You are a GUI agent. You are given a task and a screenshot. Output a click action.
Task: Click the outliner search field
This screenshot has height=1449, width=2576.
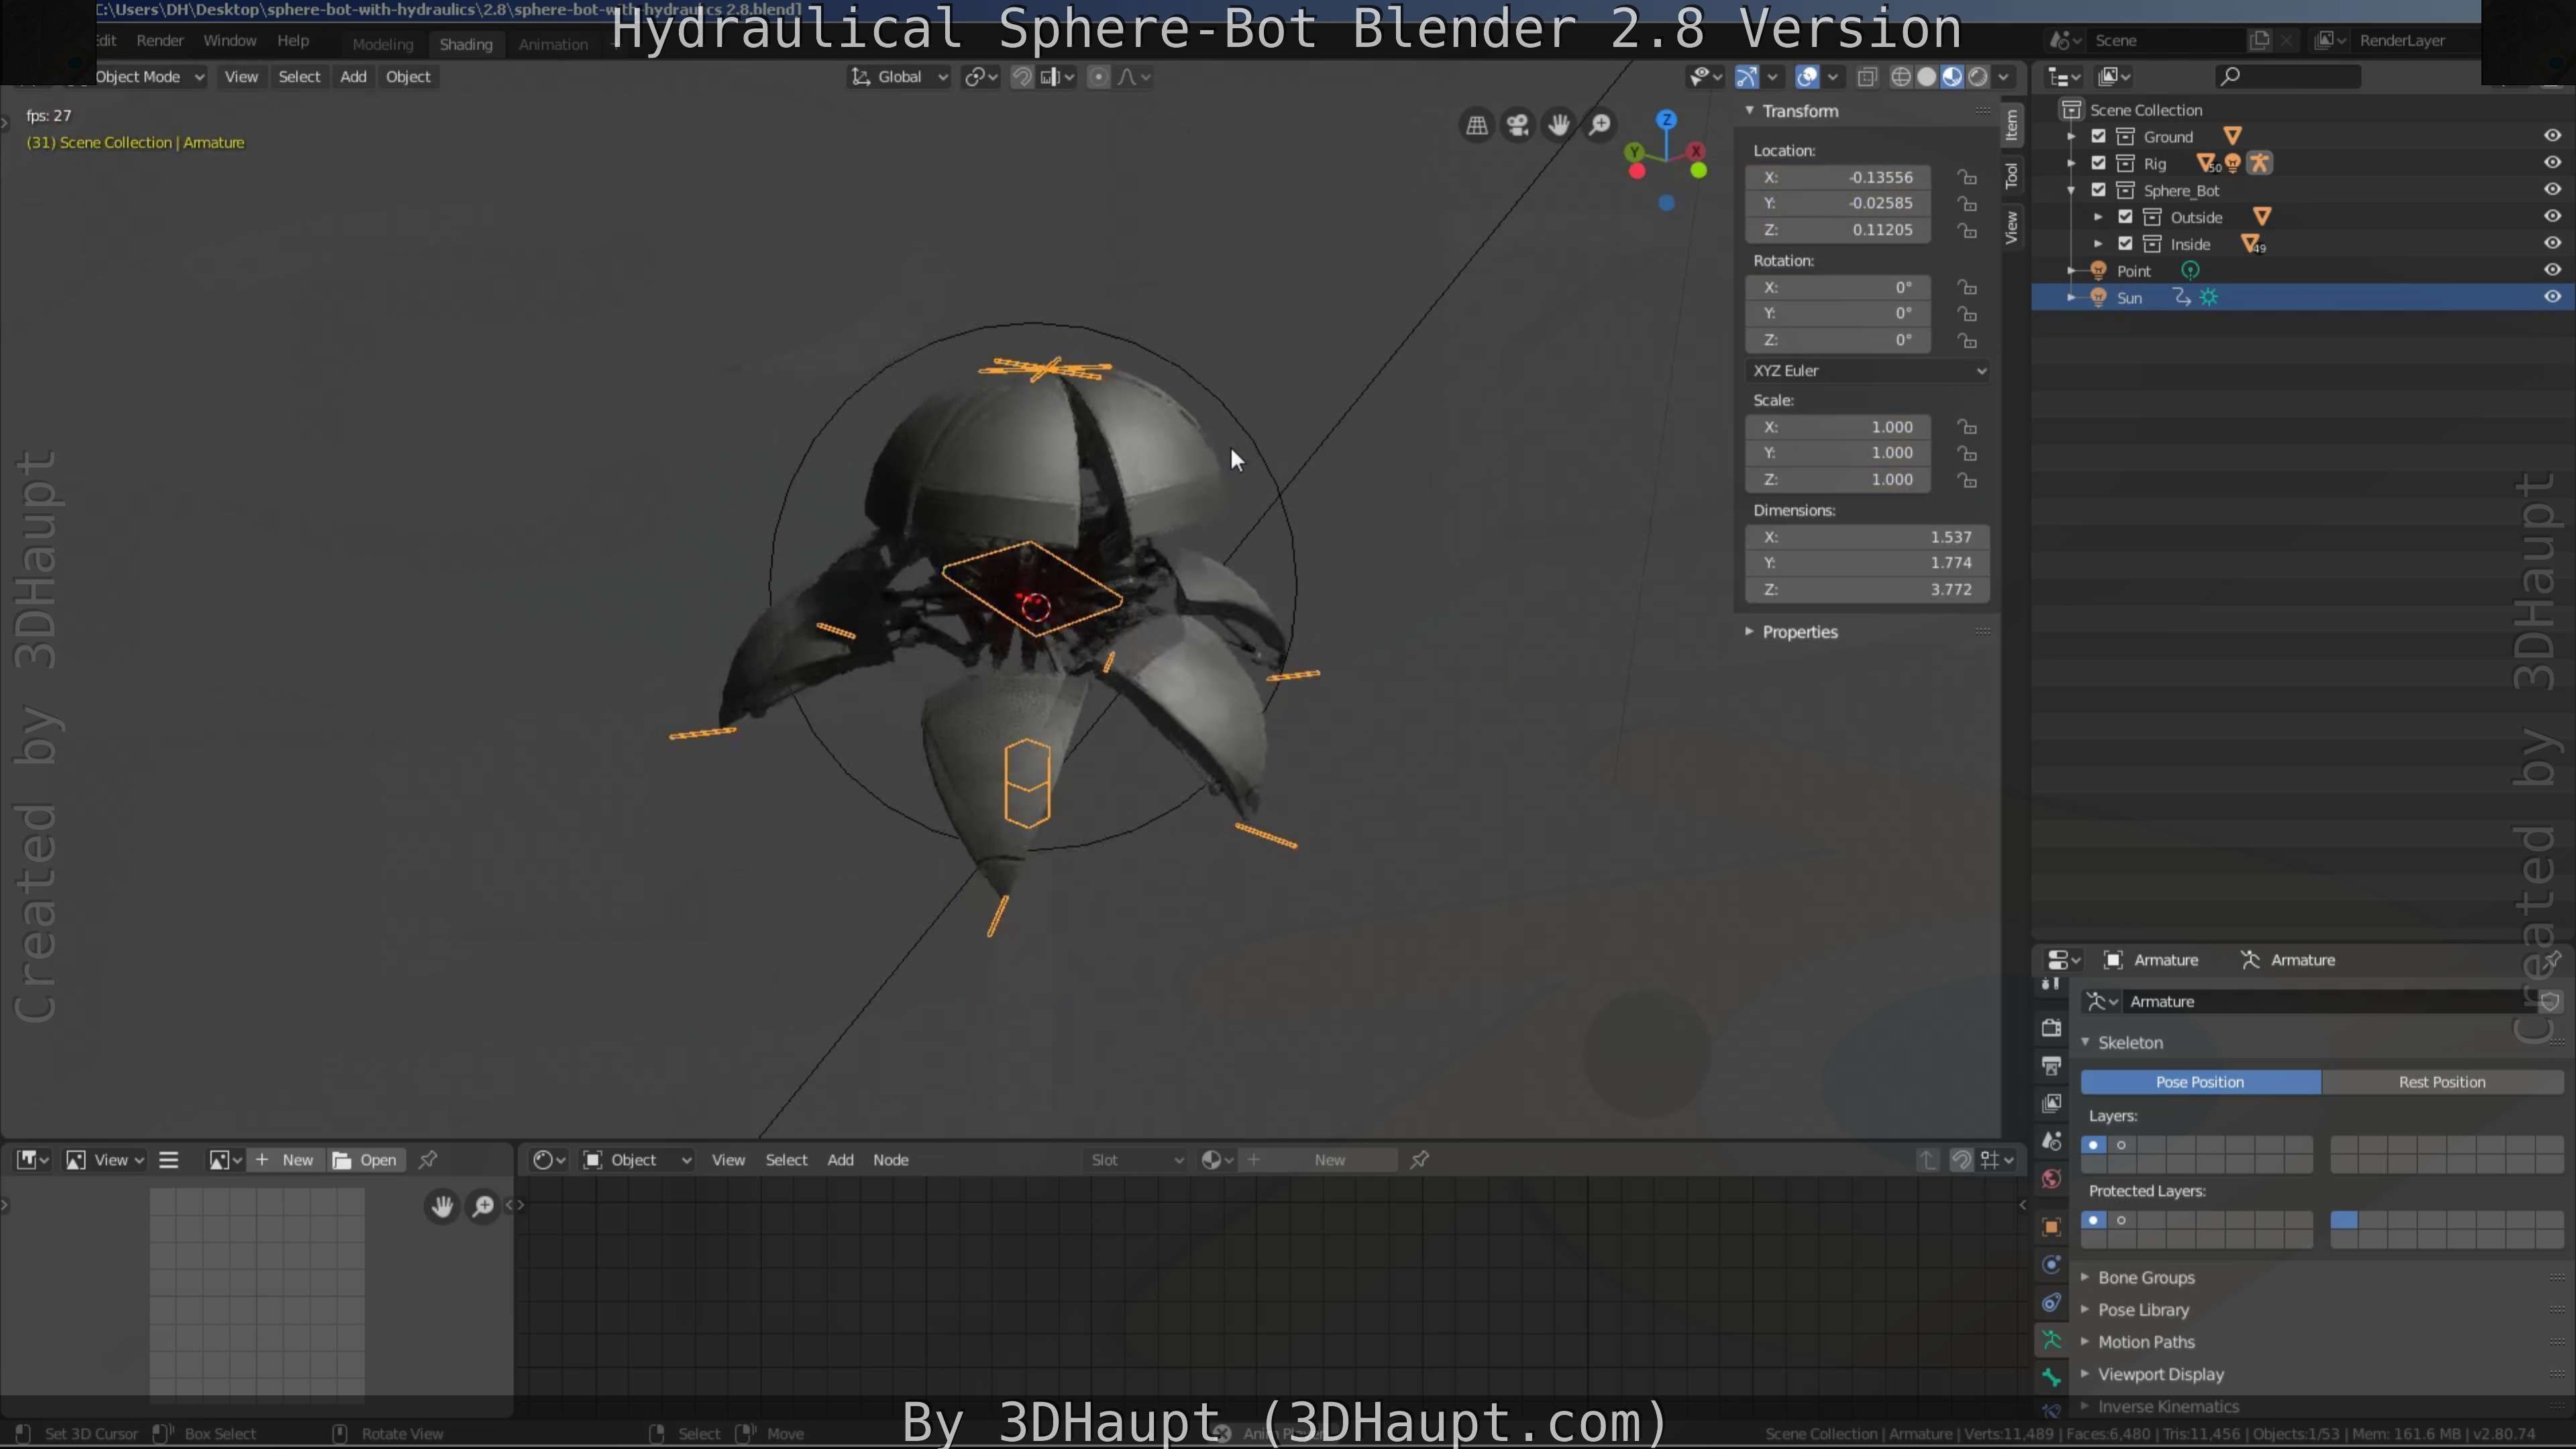point(2288,76)
